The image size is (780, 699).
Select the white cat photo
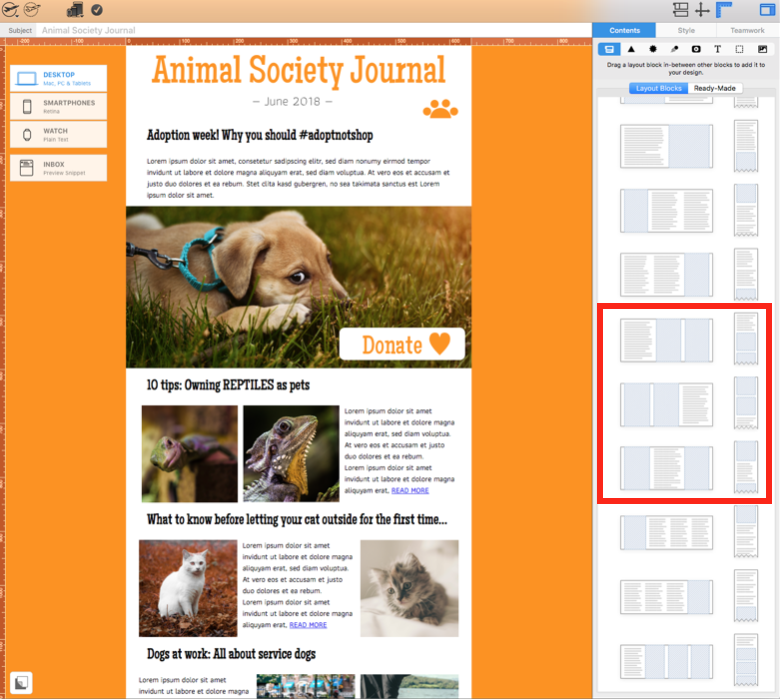pyautogui.click(x=188, y=589)
